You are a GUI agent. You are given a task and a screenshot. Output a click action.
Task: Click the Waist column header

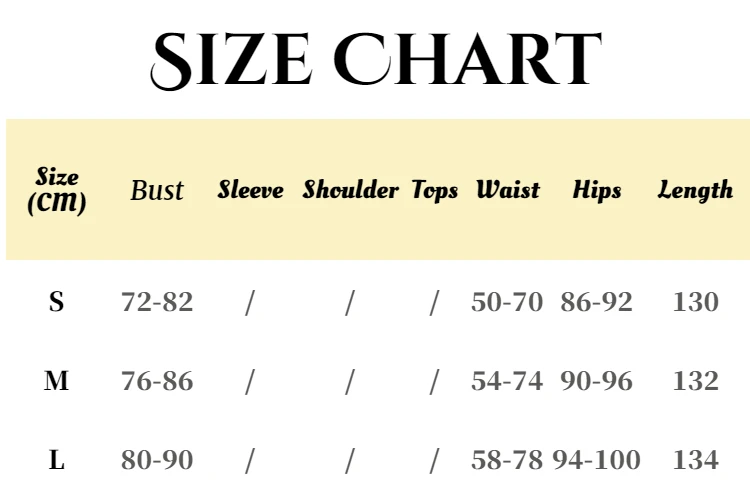click(x=508, y=189)
